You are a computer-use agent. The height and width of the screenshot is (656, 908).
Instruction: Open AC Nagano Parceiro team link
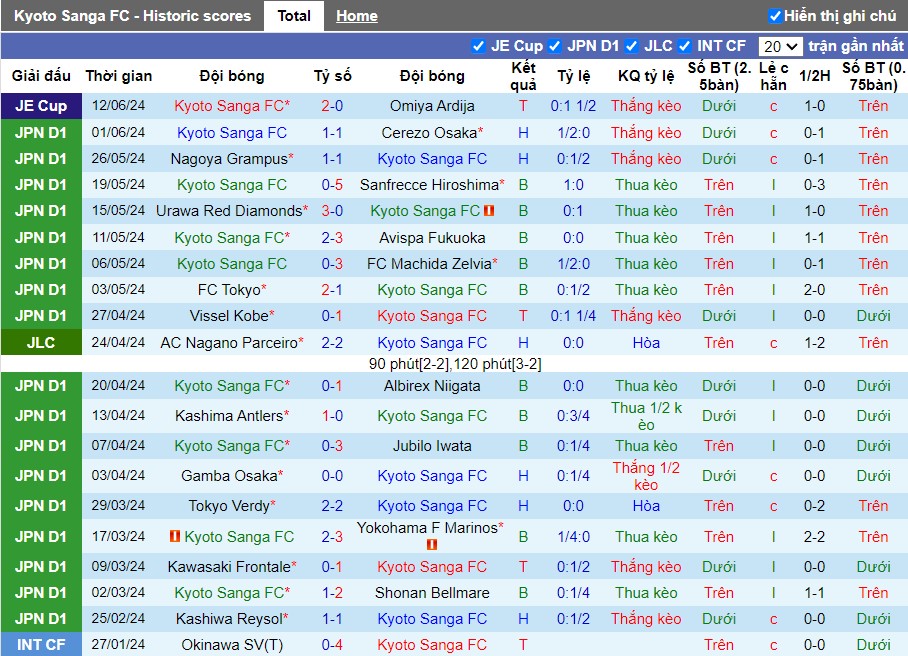(x=229, y=342)
